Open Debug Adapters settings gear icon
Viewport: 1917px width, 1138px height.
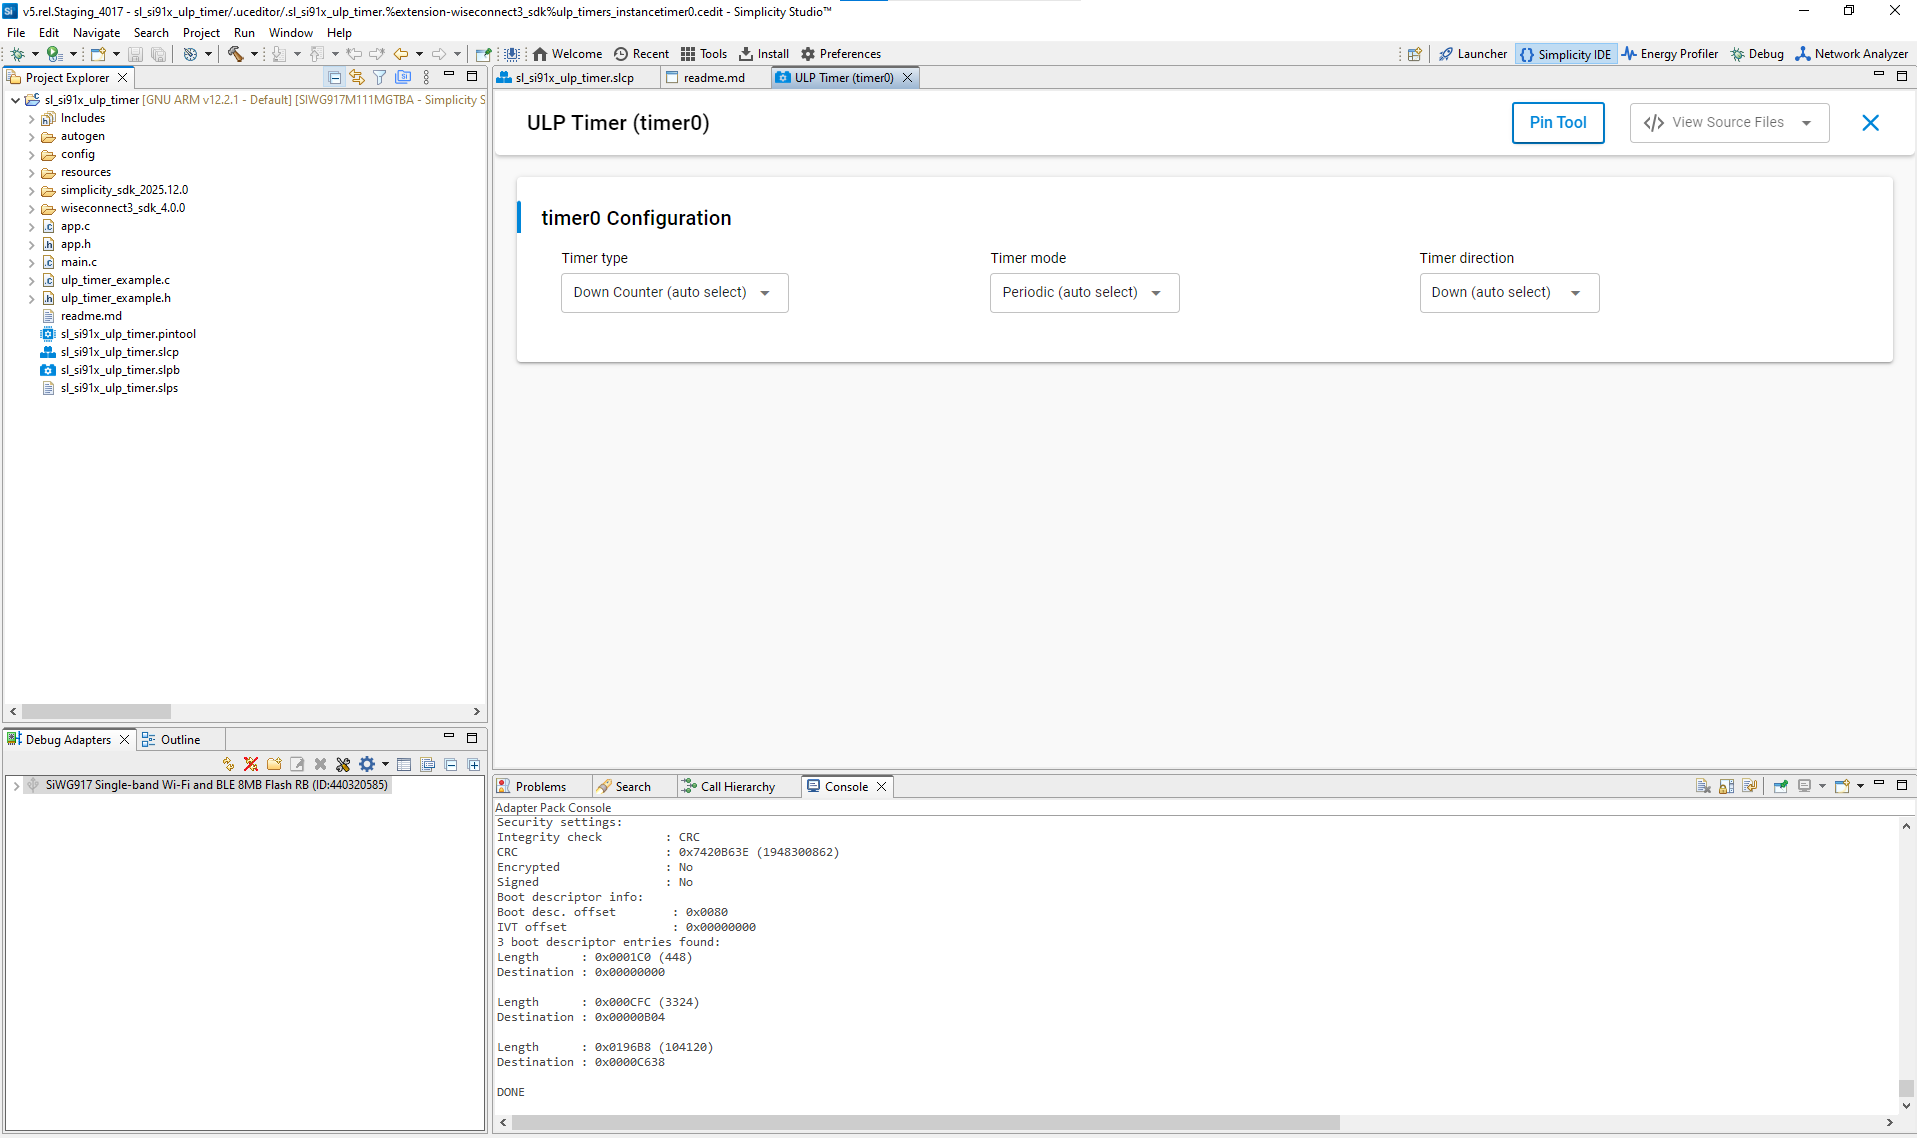368,763
